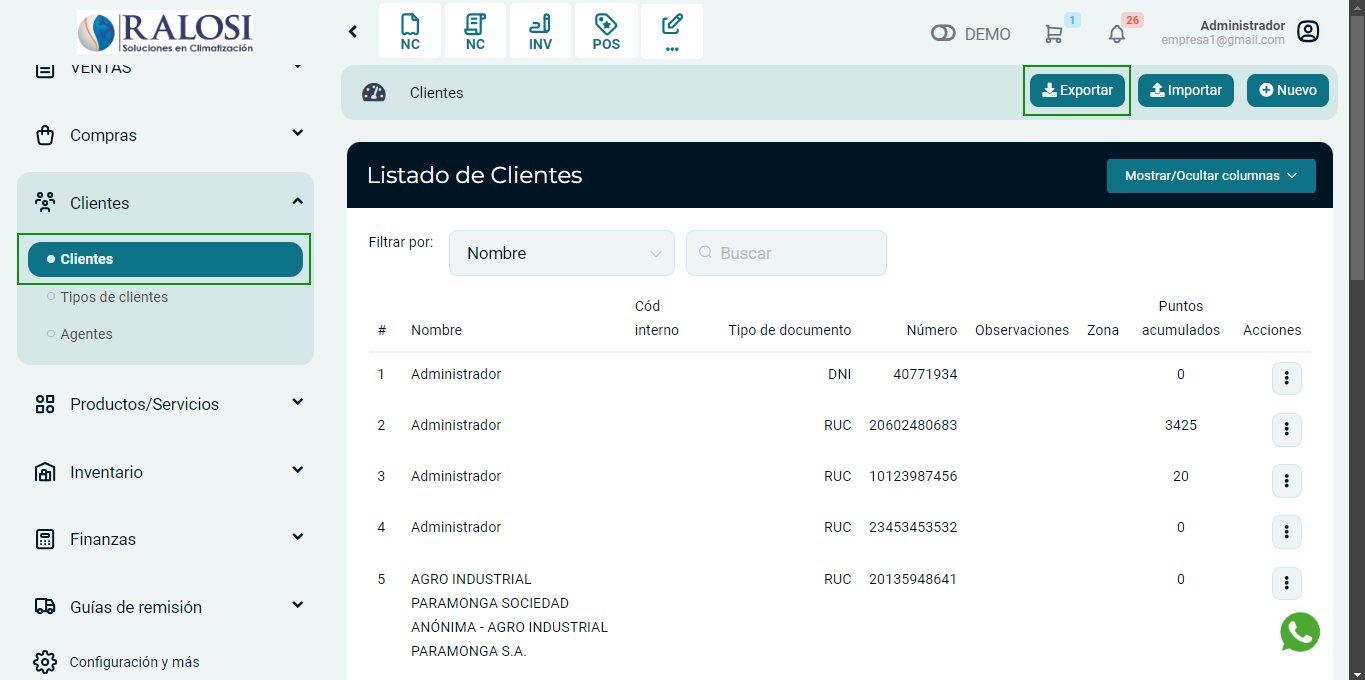Open the INV shortcut icon
Screen dimensions: 1365x680
click(x=540, y=31)
